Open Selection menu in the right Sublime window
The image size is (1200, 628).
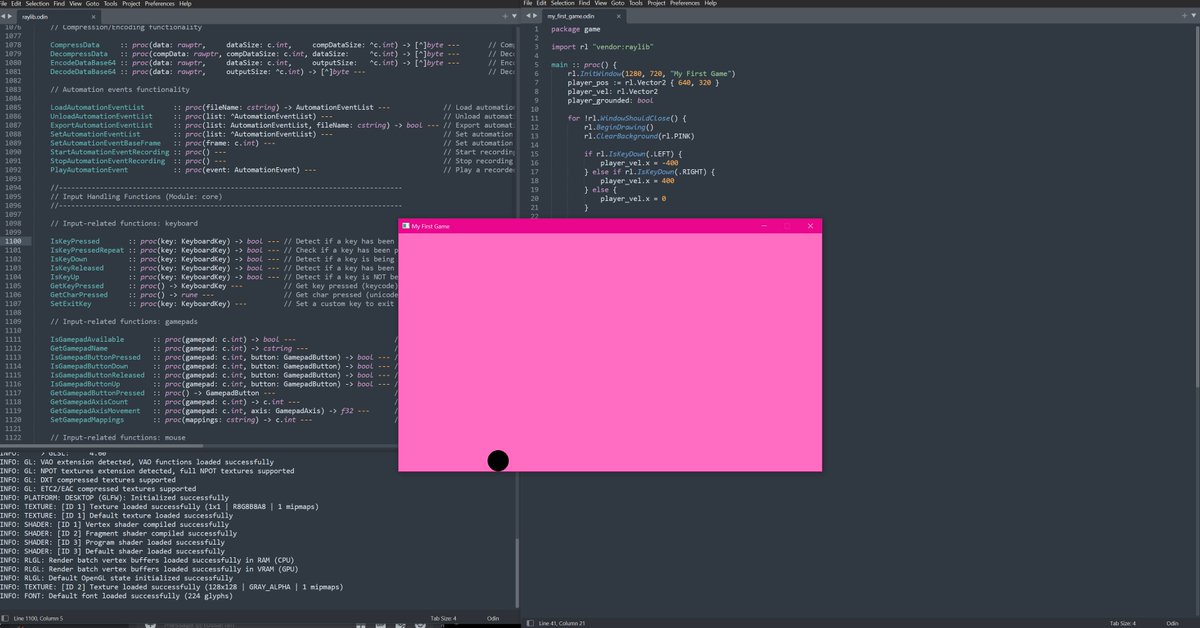pyautogui.click(x=565, y=3)
